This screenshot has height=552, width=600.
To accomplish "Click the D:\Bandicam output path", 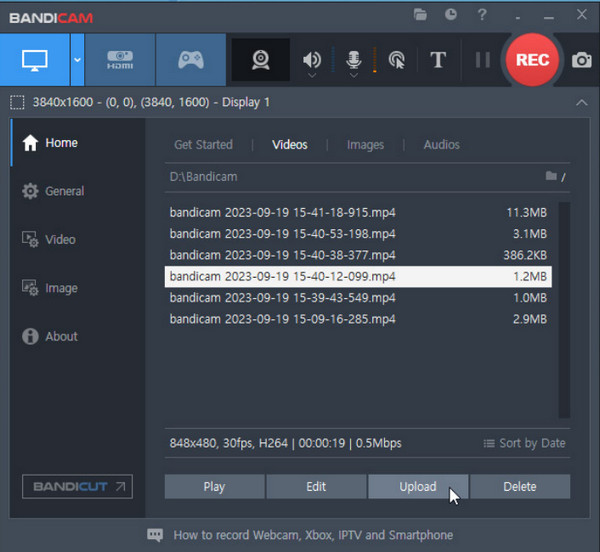I will pos(203,177).
